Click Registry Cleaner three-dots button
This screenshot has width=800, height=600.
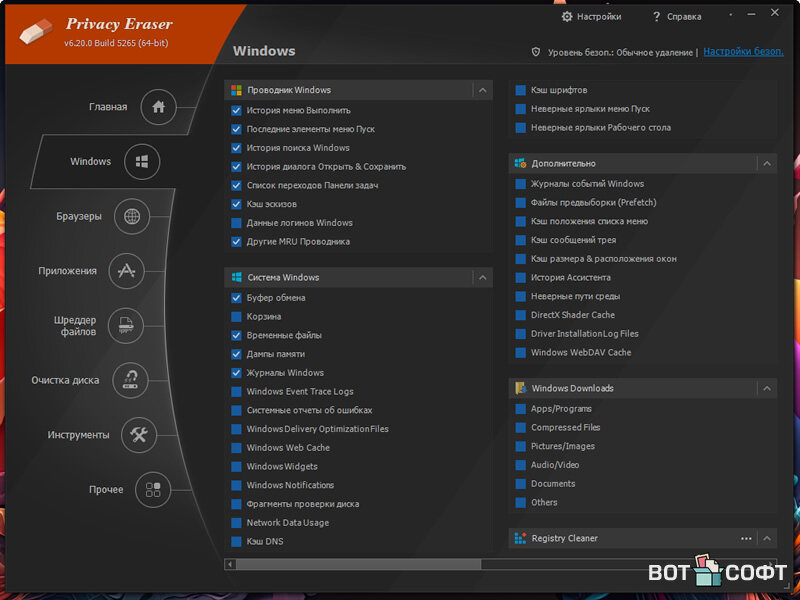(746, 538)
